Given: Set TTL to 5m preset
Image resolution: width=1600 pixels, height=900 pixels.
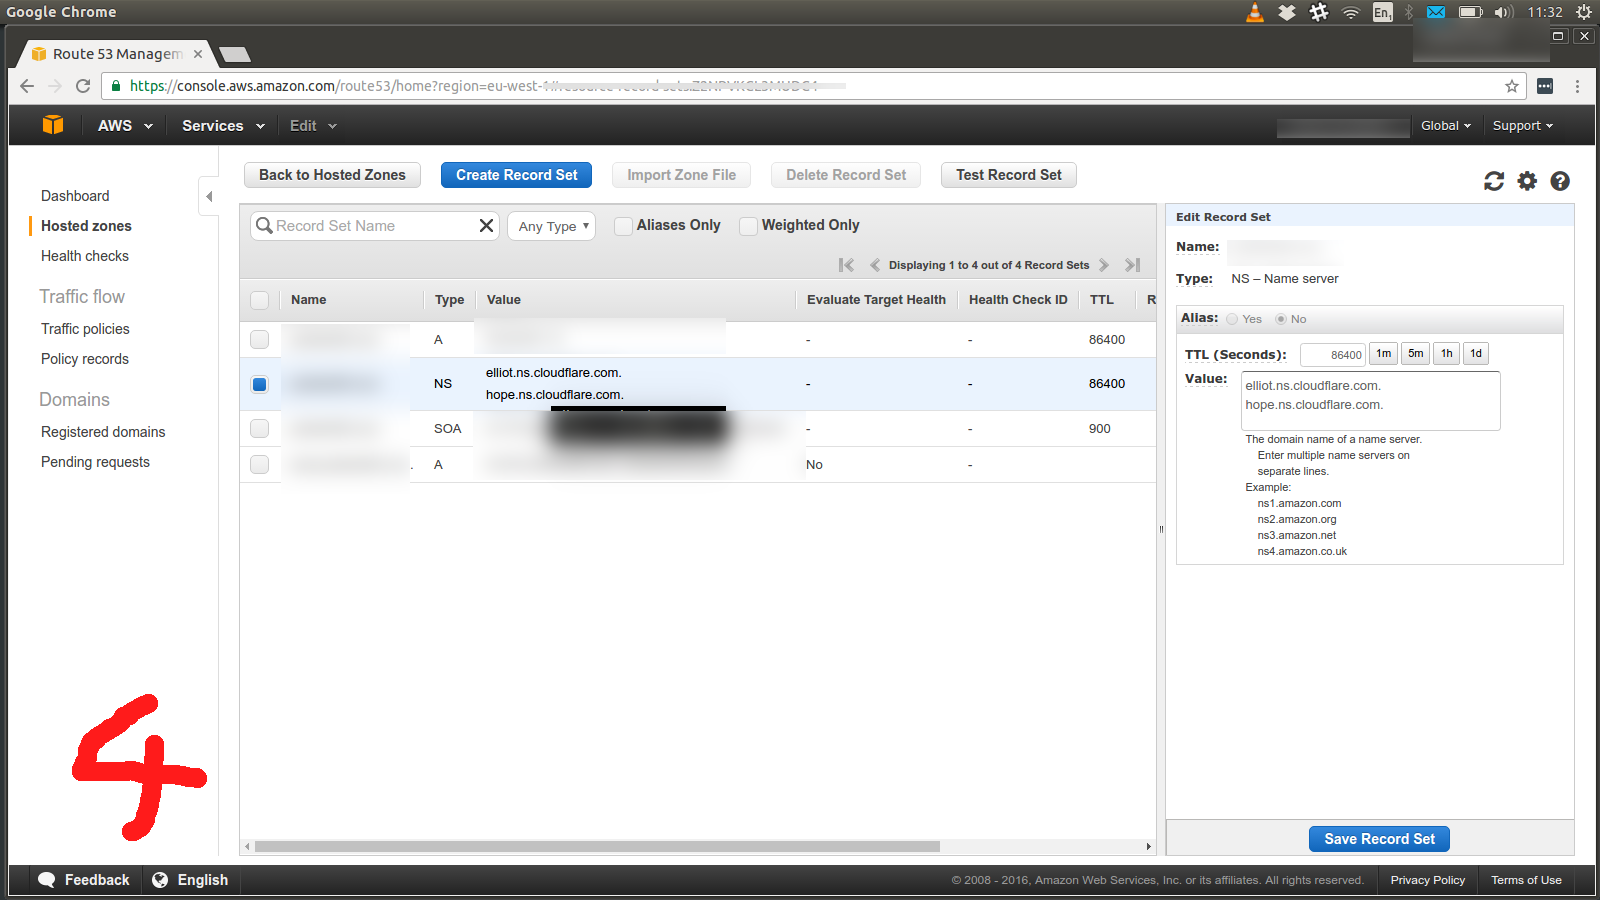Looking at the screenshot, I should click(x=1415, y=353).
